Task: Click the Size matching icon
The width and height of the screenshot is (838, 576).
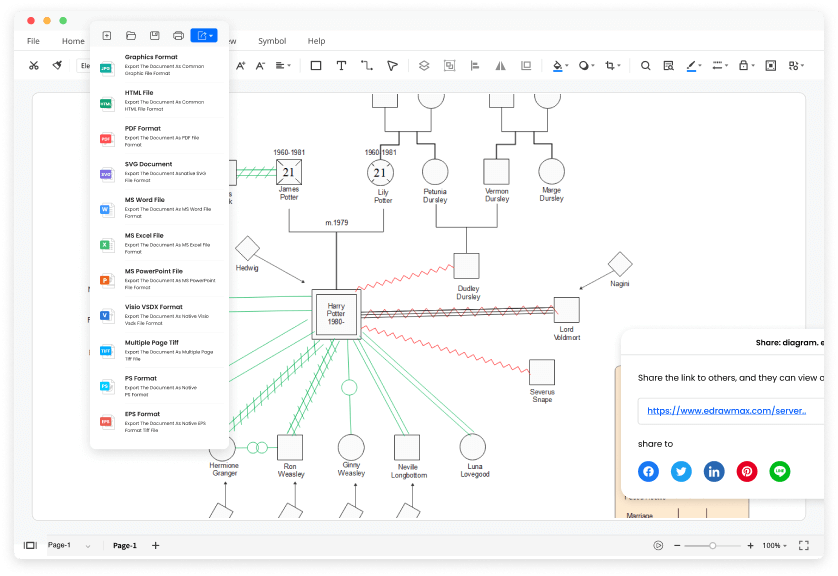Action: click(526, 66)
